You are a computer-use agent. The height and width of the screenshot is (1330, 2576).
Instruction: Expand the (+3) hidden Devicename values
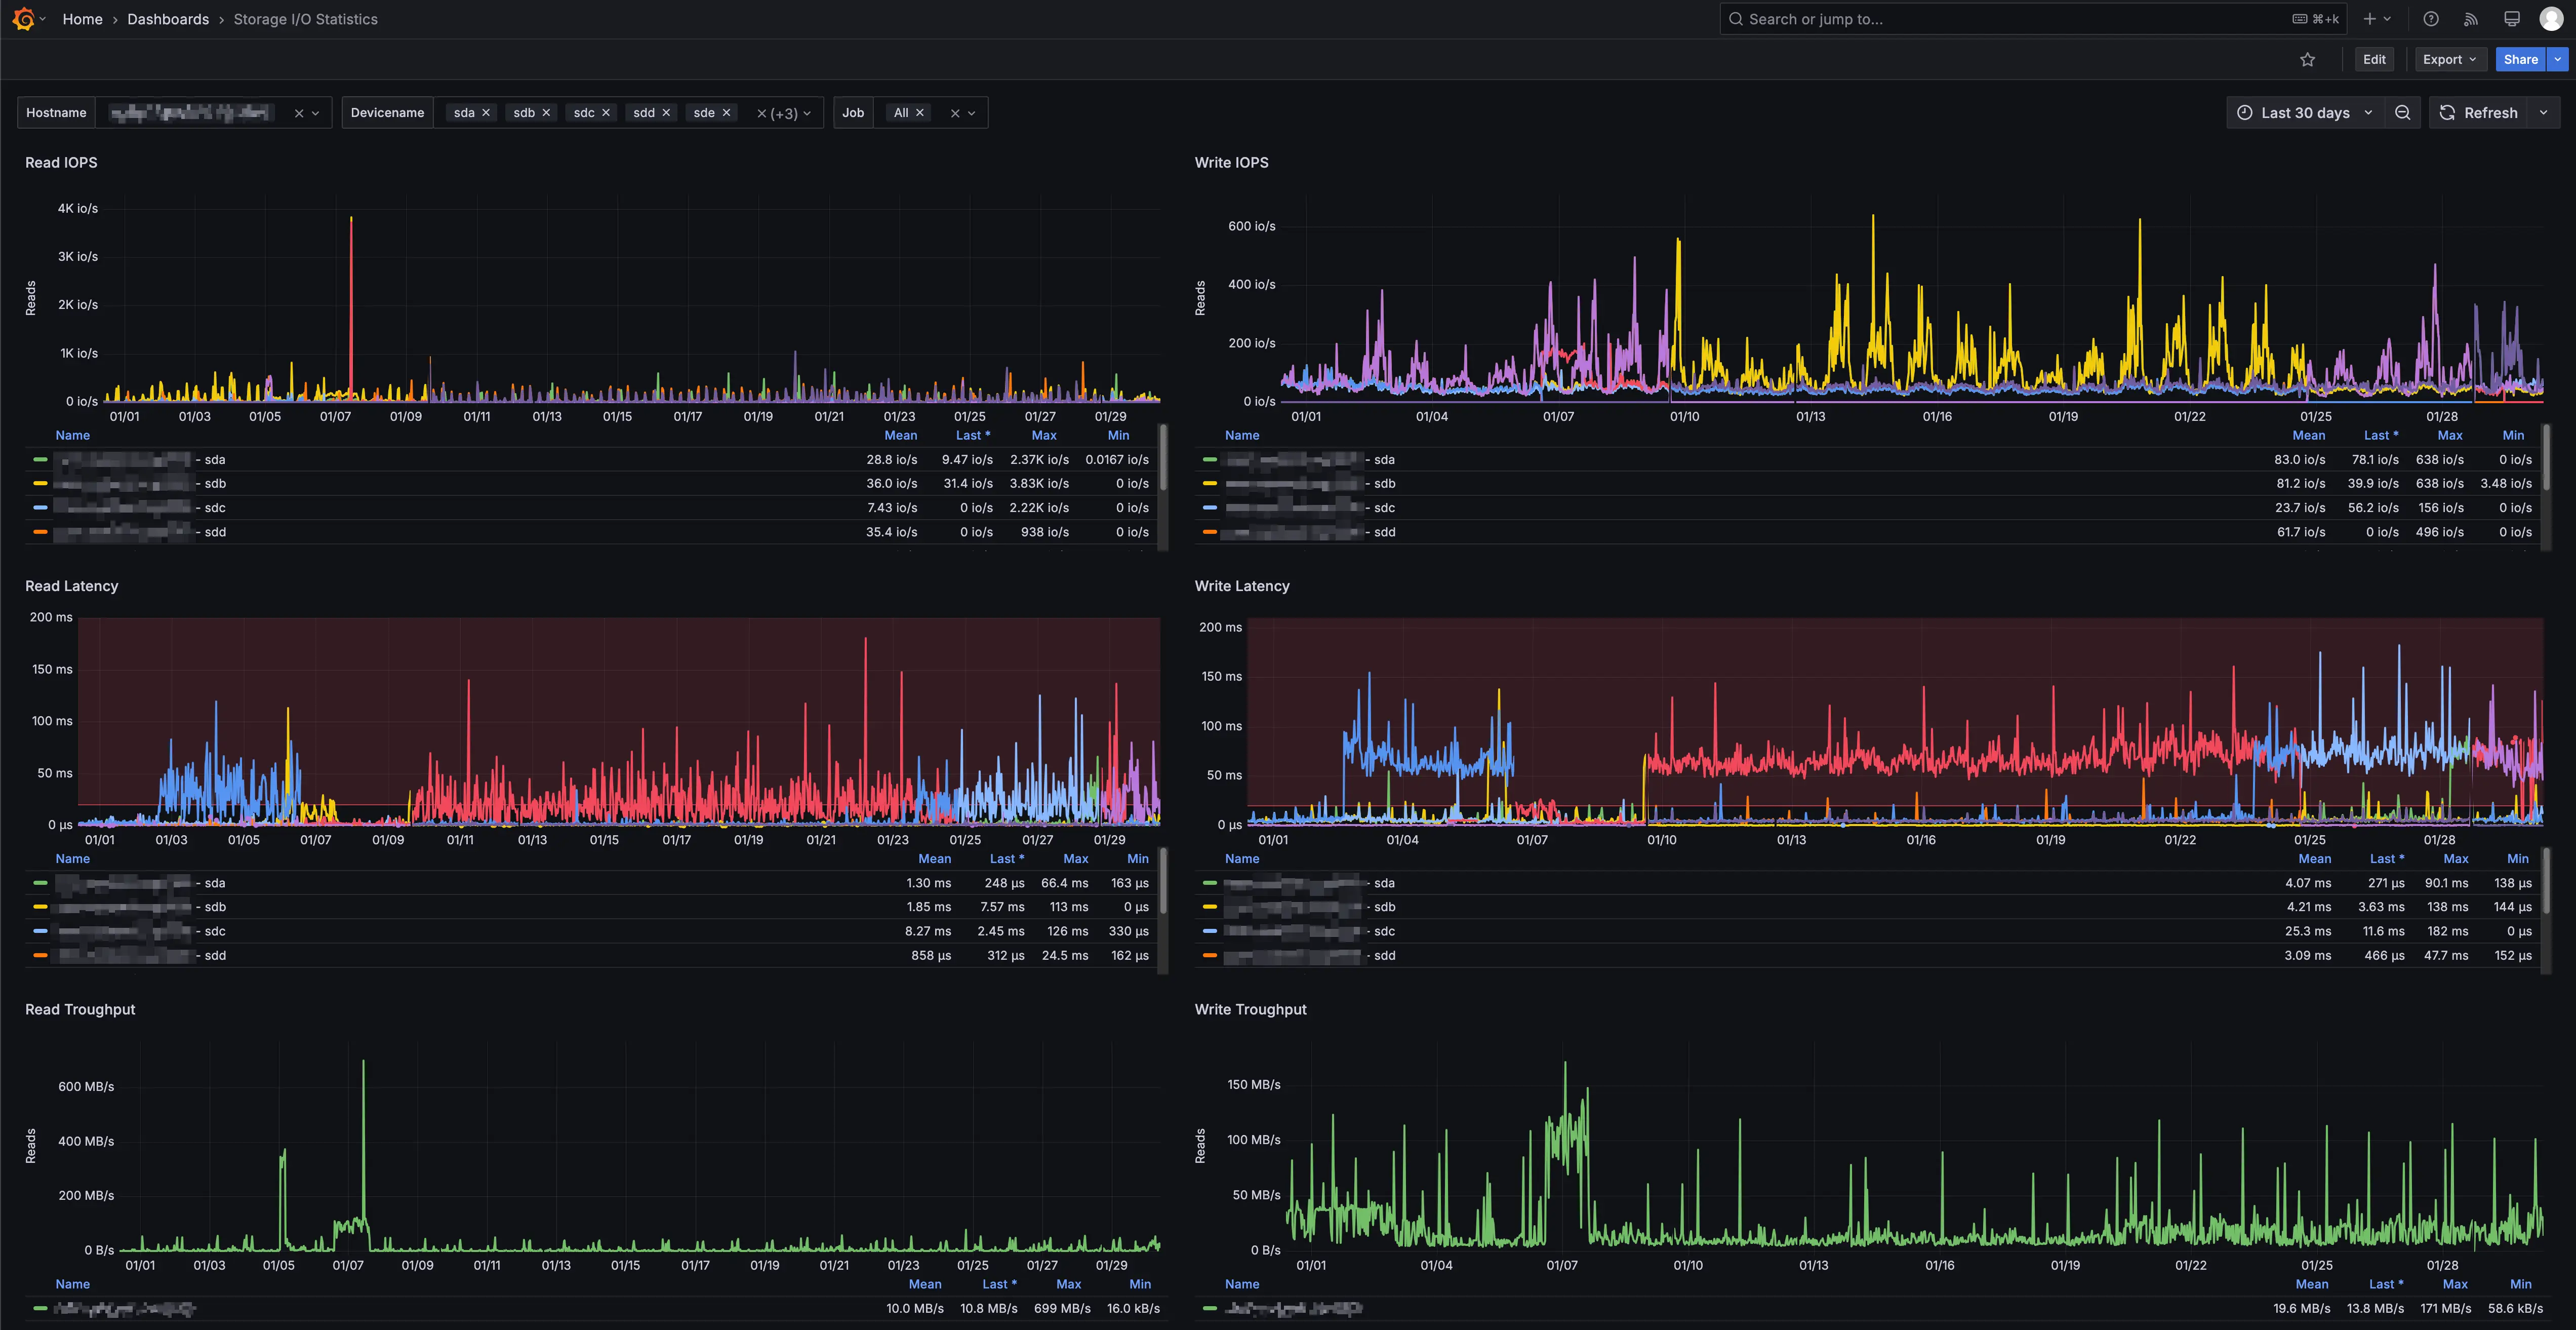(x=783, y=112)
